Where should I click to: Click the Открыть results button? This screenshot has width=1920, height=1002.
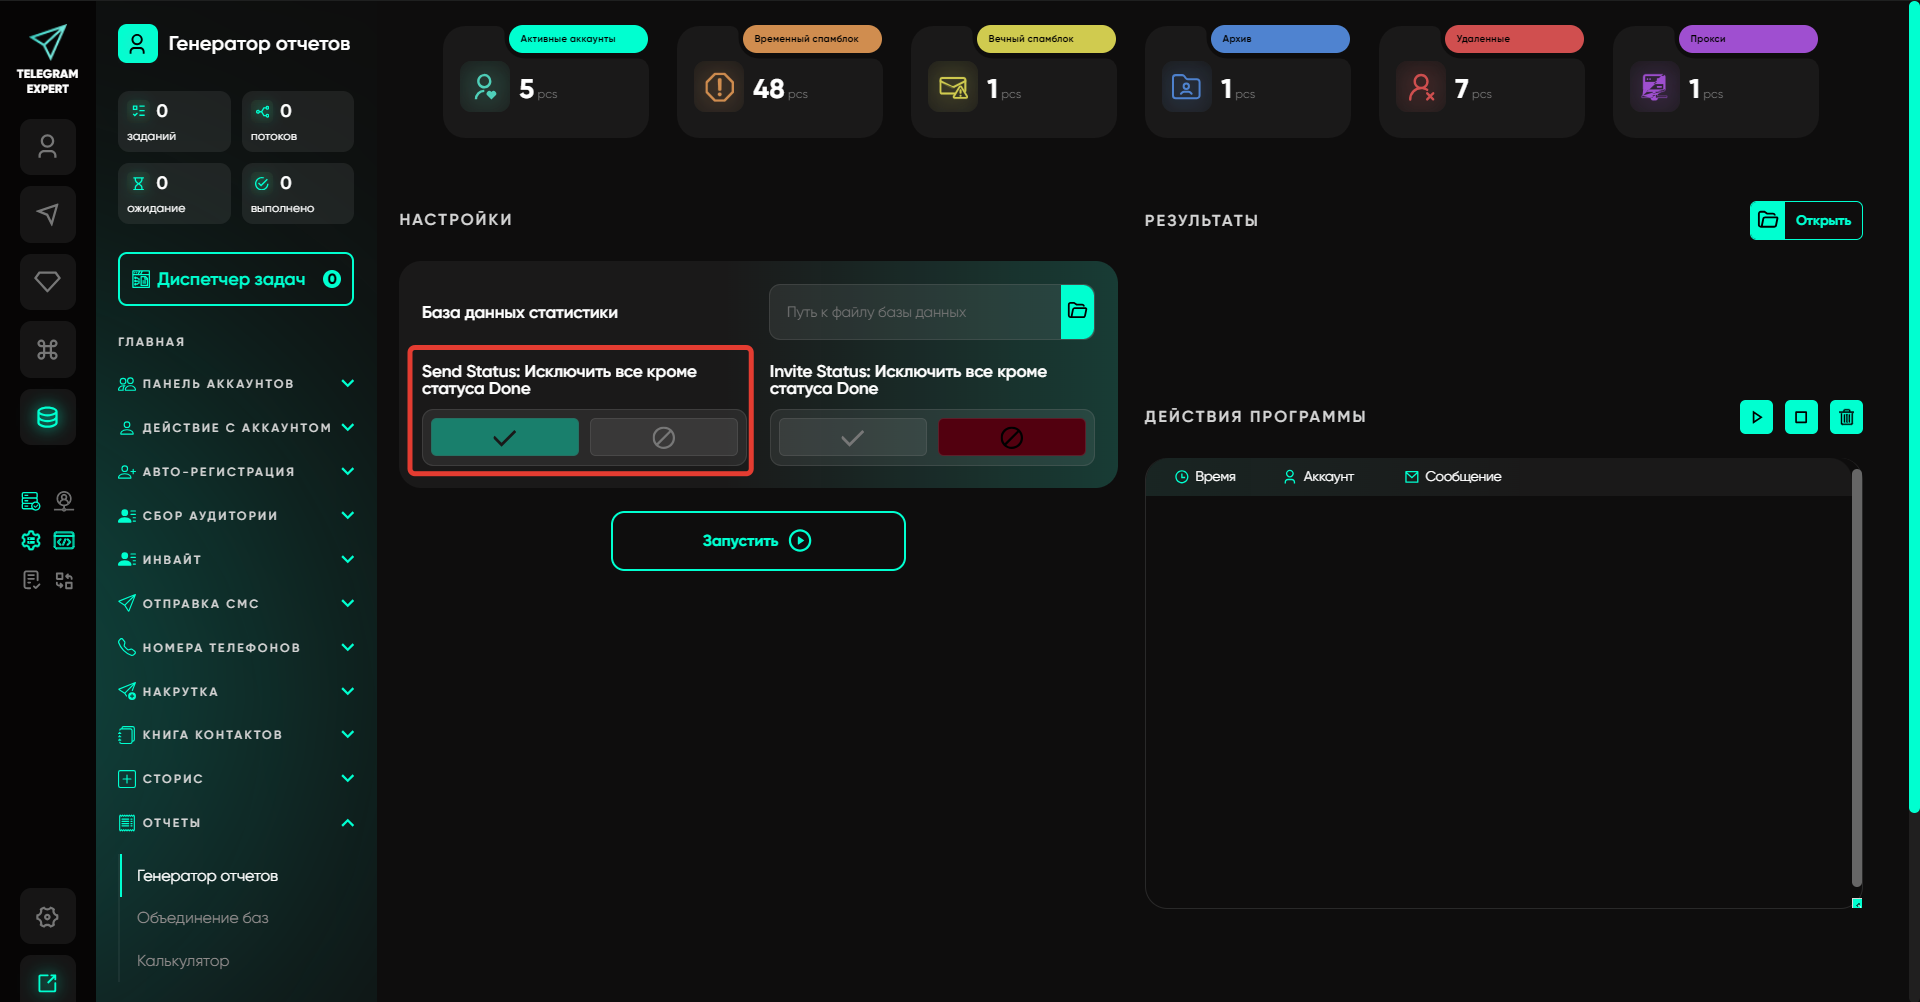[x=1806, y=220]
